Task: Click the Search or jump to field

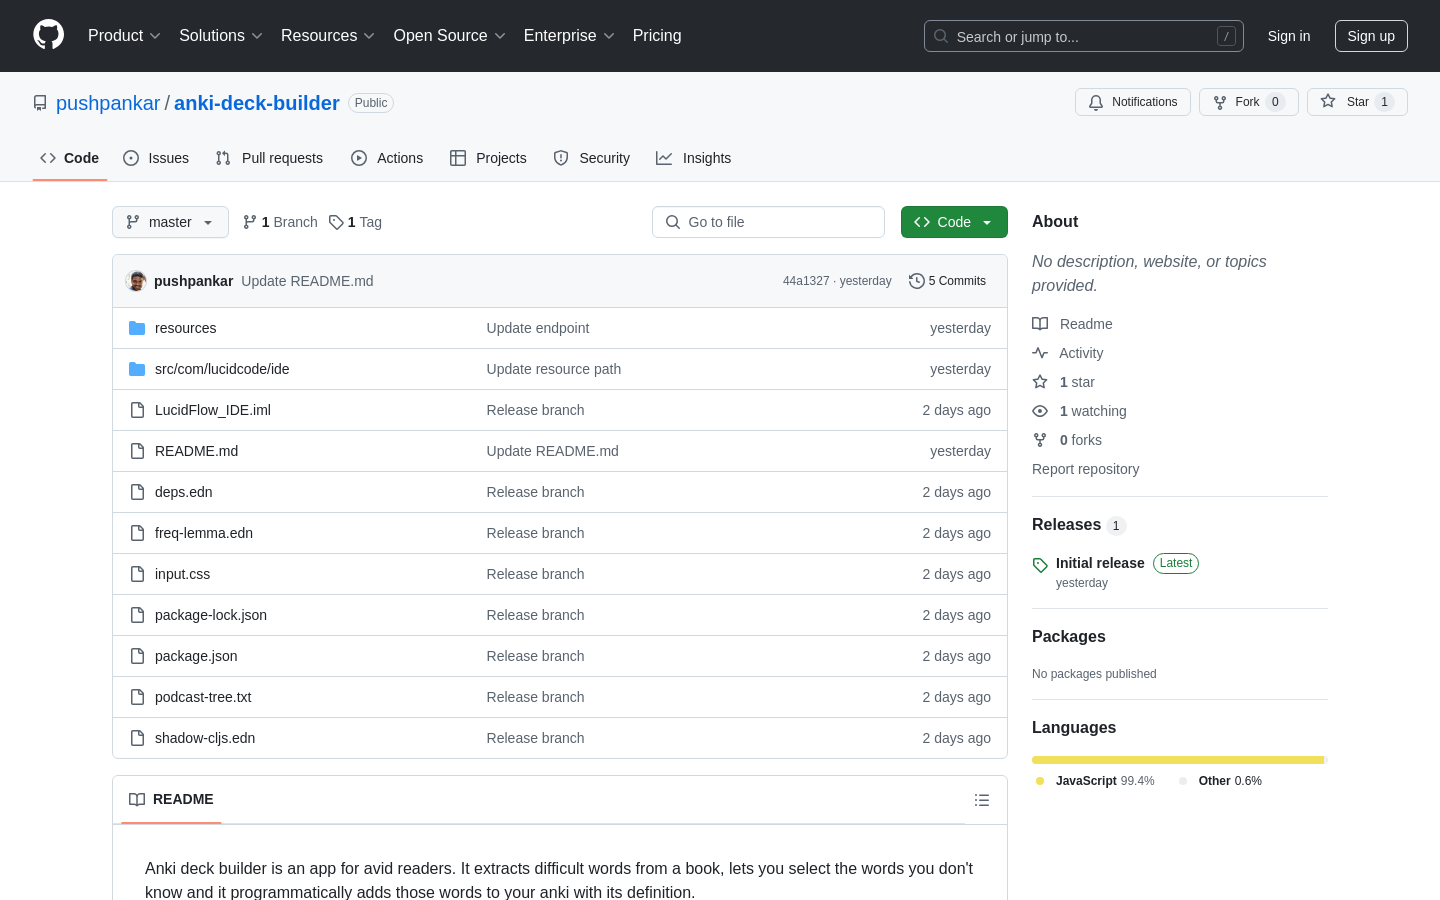Action: pos(1084,36)
